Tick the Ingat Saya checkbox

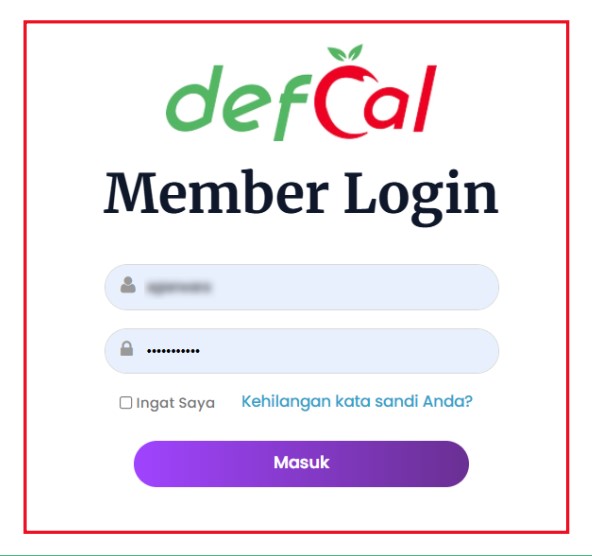126,403
